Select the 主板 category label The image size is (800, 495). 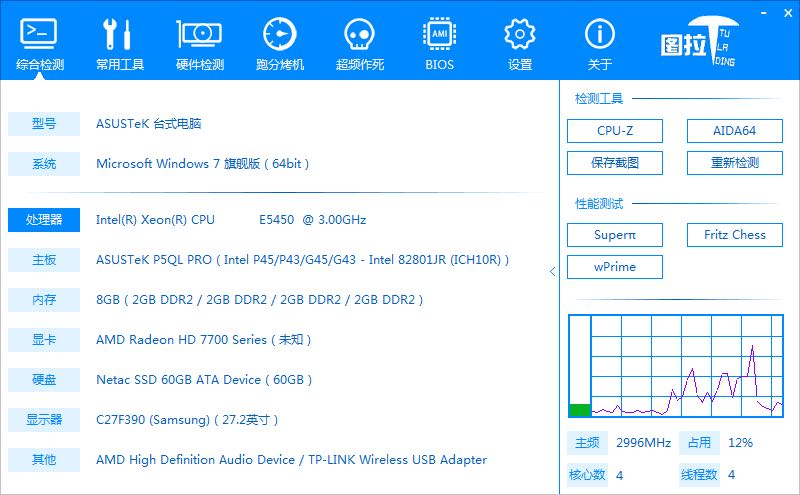pos(44,260)
